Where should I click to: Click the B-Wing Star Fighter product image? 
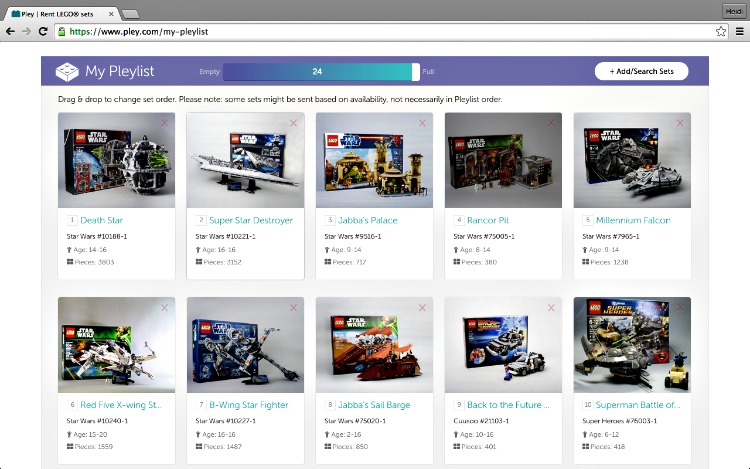245,345
